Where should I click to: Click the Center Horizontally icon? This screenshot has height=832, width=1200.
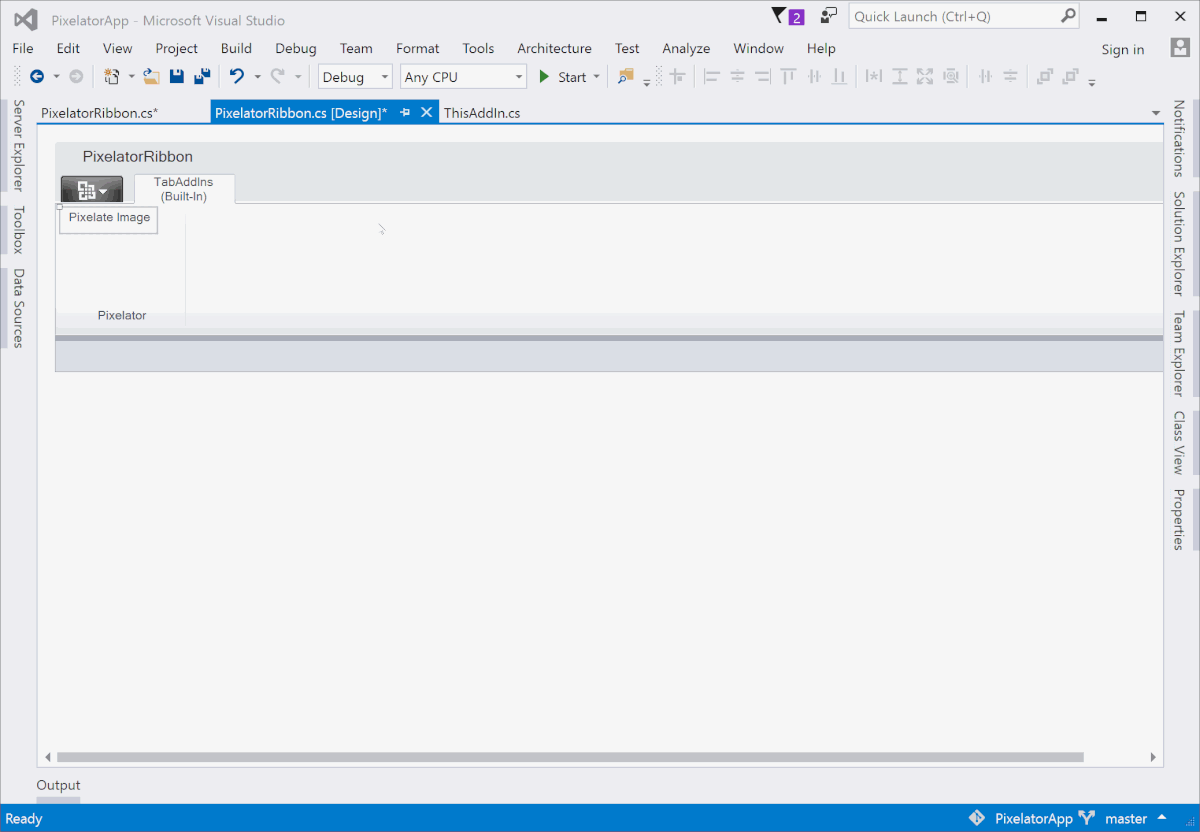[985, 77]
